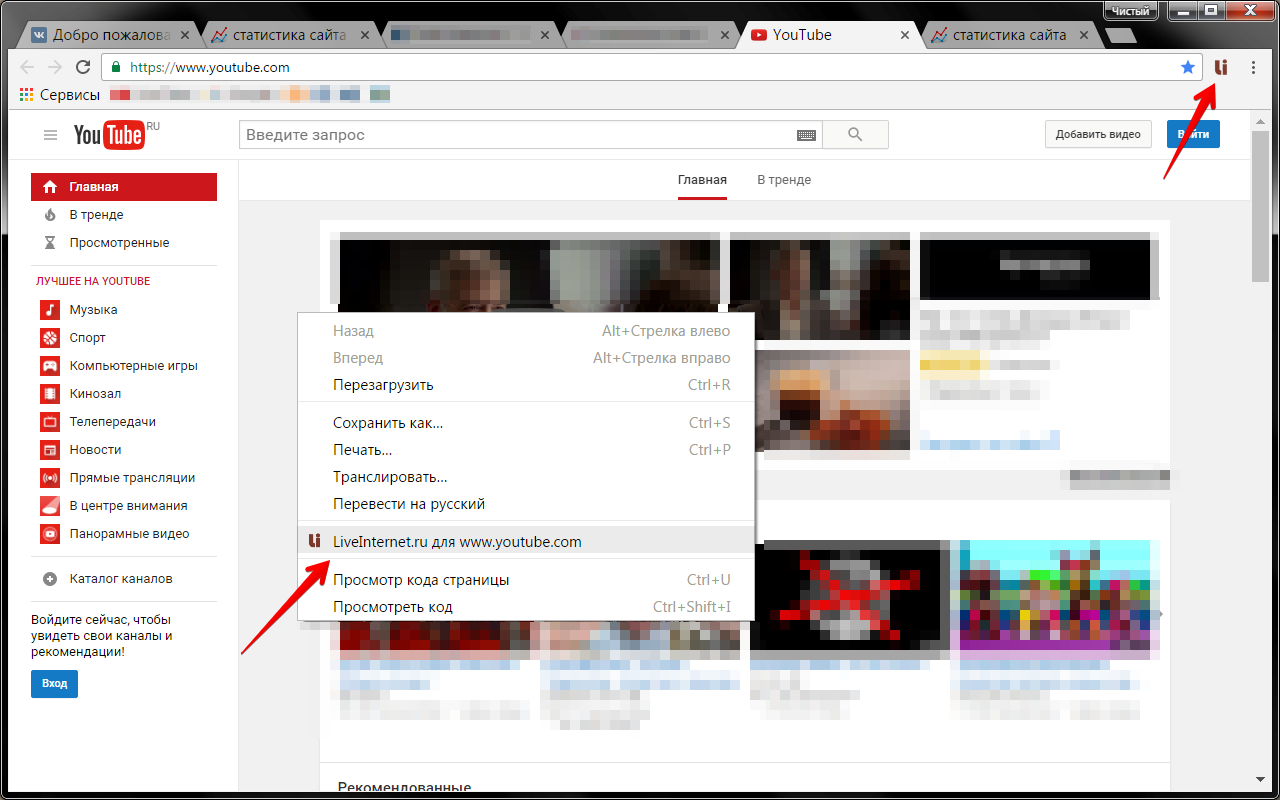1280x800 pixels.
Task: Choose Просмотр кода страницы
Action: pos(526,580)
